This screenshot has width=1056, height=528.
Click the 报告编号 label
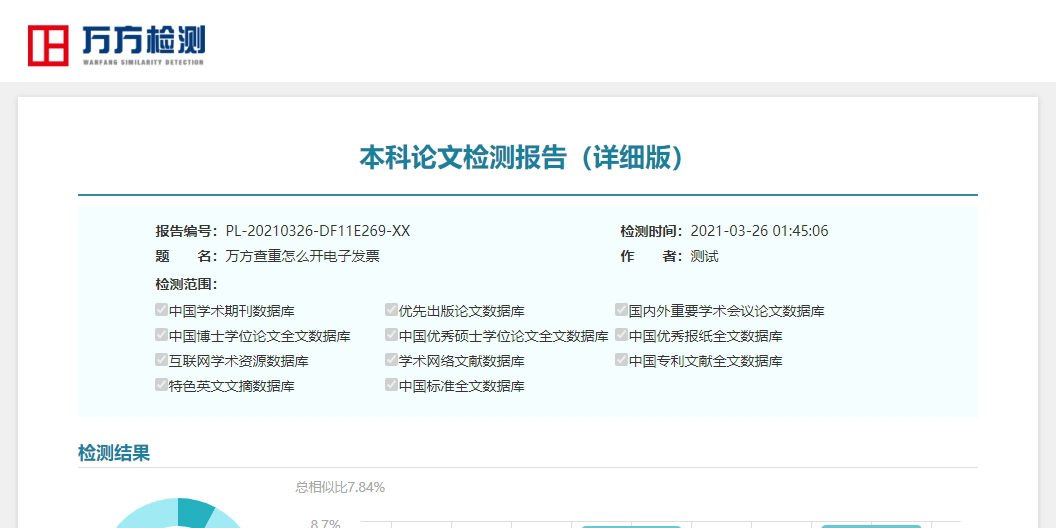[x=187, y=231]
